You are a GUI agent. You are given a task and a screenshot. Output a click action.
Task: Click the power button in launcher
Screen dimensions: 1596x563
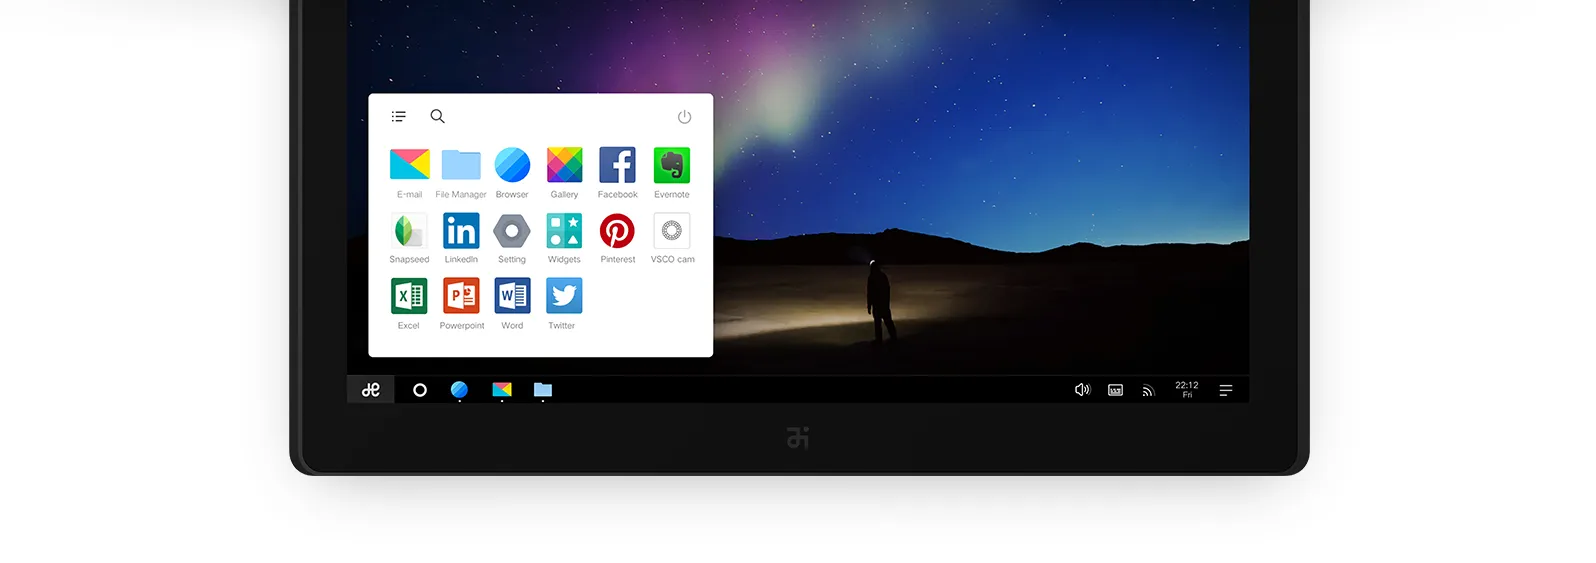point(684,117)
